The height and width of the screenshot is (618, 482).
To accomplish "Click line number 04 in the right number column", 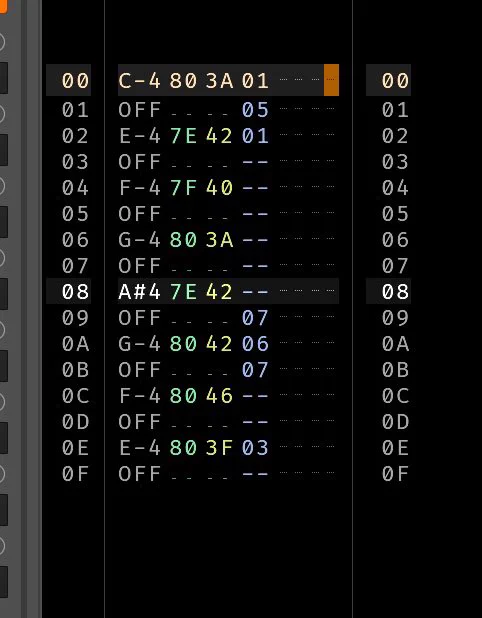I will point(395,188).
